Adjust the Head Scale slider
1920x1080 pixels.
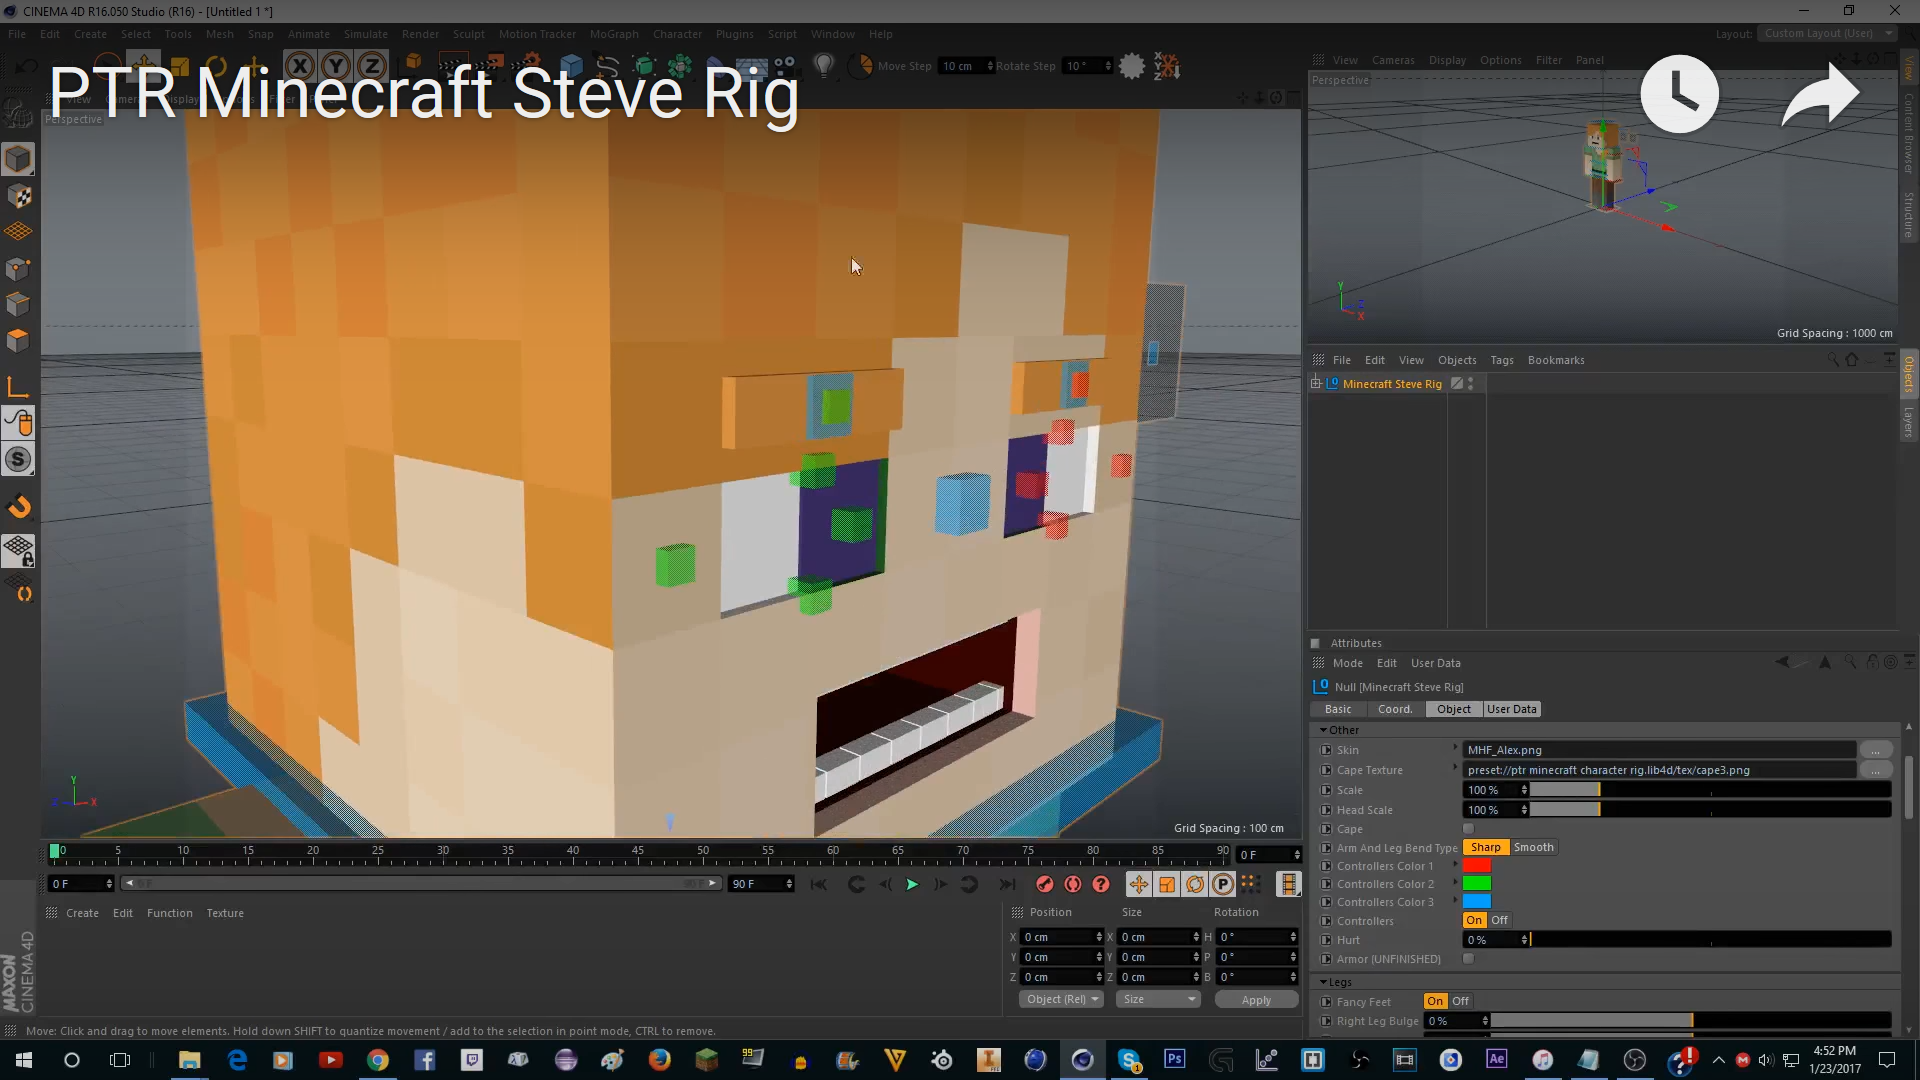1710,810
